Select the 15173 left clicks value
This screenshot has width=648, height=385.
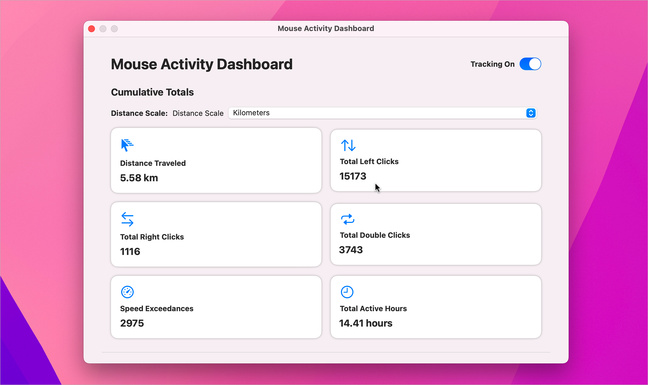[x=353, y=176]
